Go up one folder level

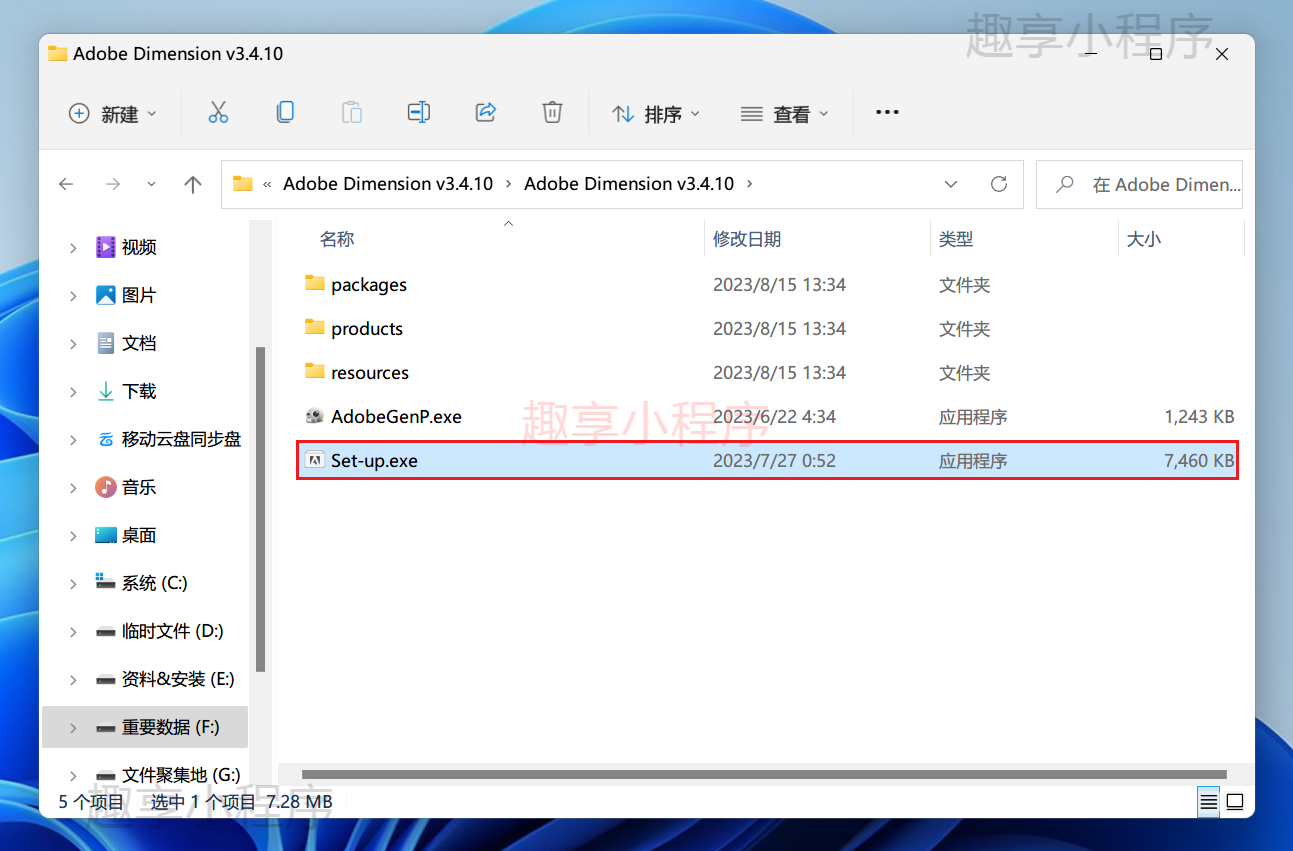(193, 184)
